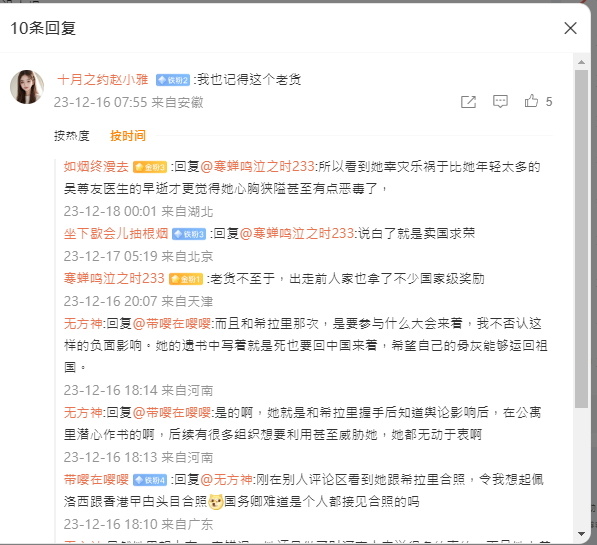The height and width of the screenshot is (545, 597).
Task: Open commenter name 寒蝉鸣泣之时233 from 天津
Action: 114,278
